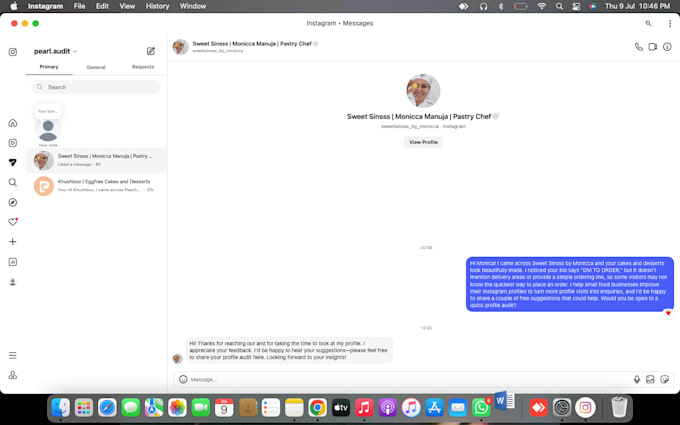Click sent blue message bubble
This screenshot has height=425, width=680.
click(570, 284)
